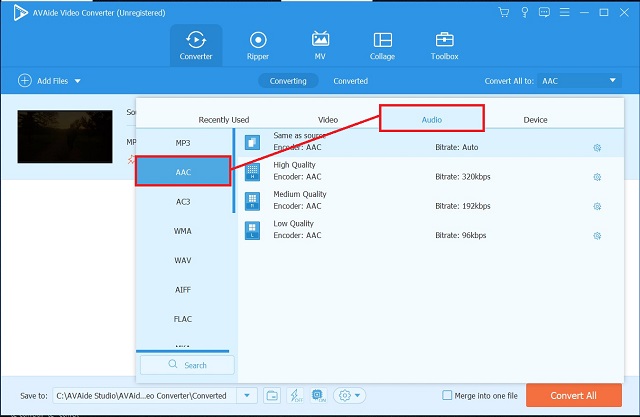Choose WAV in the format list
Viewport: 640px width, 417px height.
[183, 260]
